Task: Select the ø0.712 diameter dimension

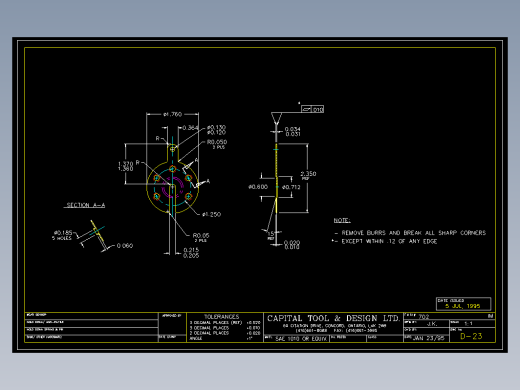Action: [x=291, y=187]
